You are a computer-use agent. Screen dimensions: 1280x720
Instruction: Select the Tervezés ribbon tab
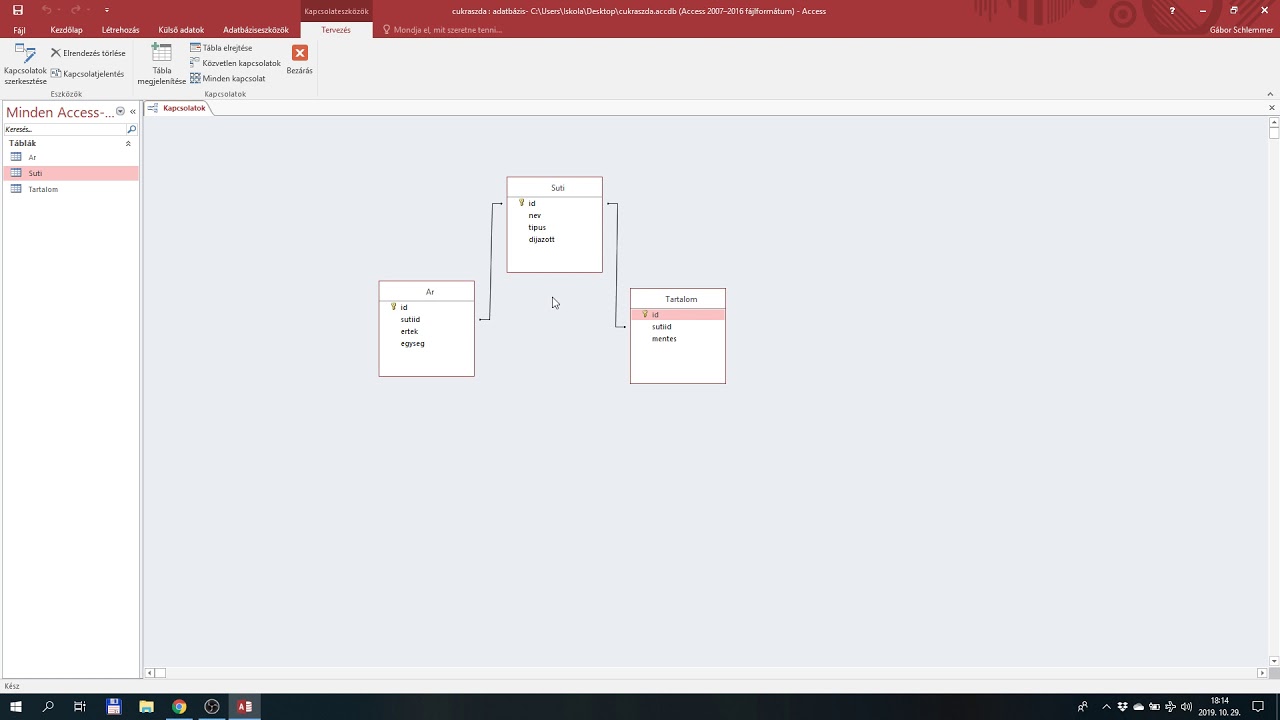pyautogui.click(x=336, y=30)
